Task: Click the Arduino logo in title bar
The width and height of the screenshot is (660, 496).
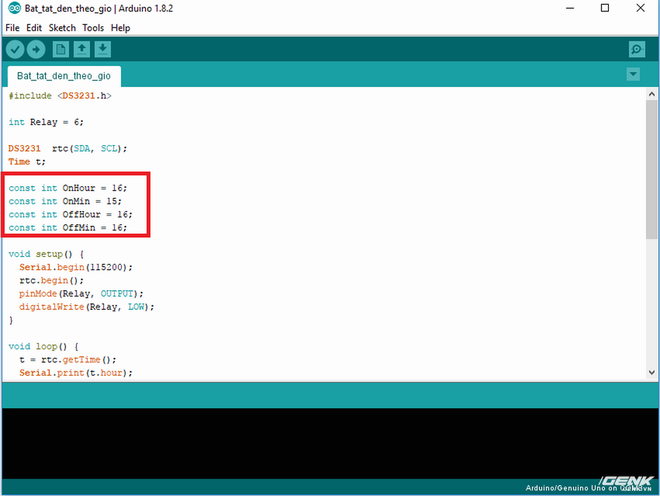Action: (14, 8)
